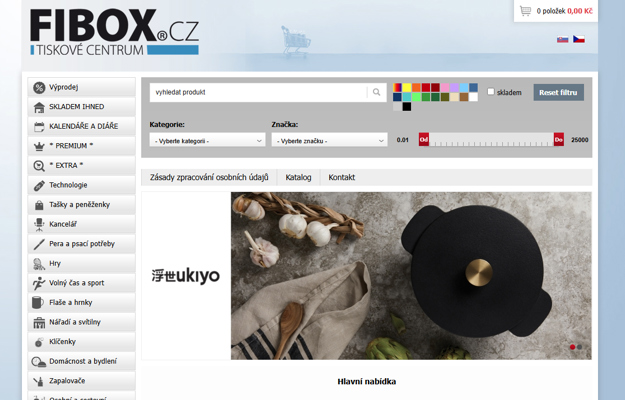Open the shopping cart icon
Image resolution: width=625 pixels, height=400 pixels.
coord(525,11)
